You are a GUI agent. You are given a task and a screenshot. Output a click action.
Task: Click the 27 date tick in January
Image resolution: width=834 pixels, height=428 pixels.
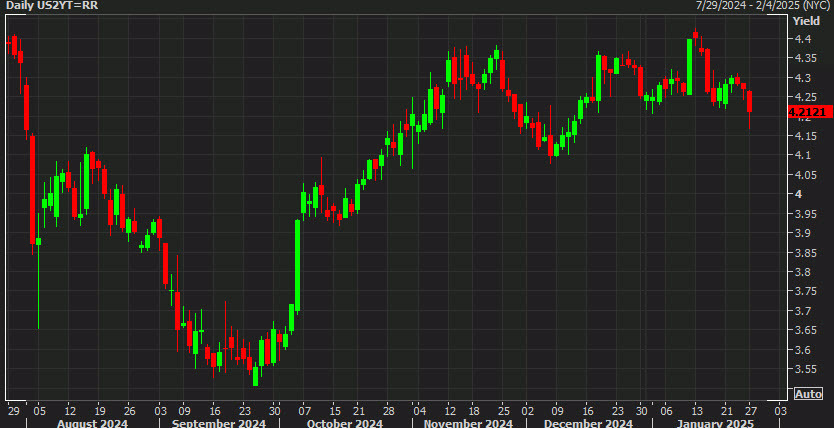click(749, 411)
